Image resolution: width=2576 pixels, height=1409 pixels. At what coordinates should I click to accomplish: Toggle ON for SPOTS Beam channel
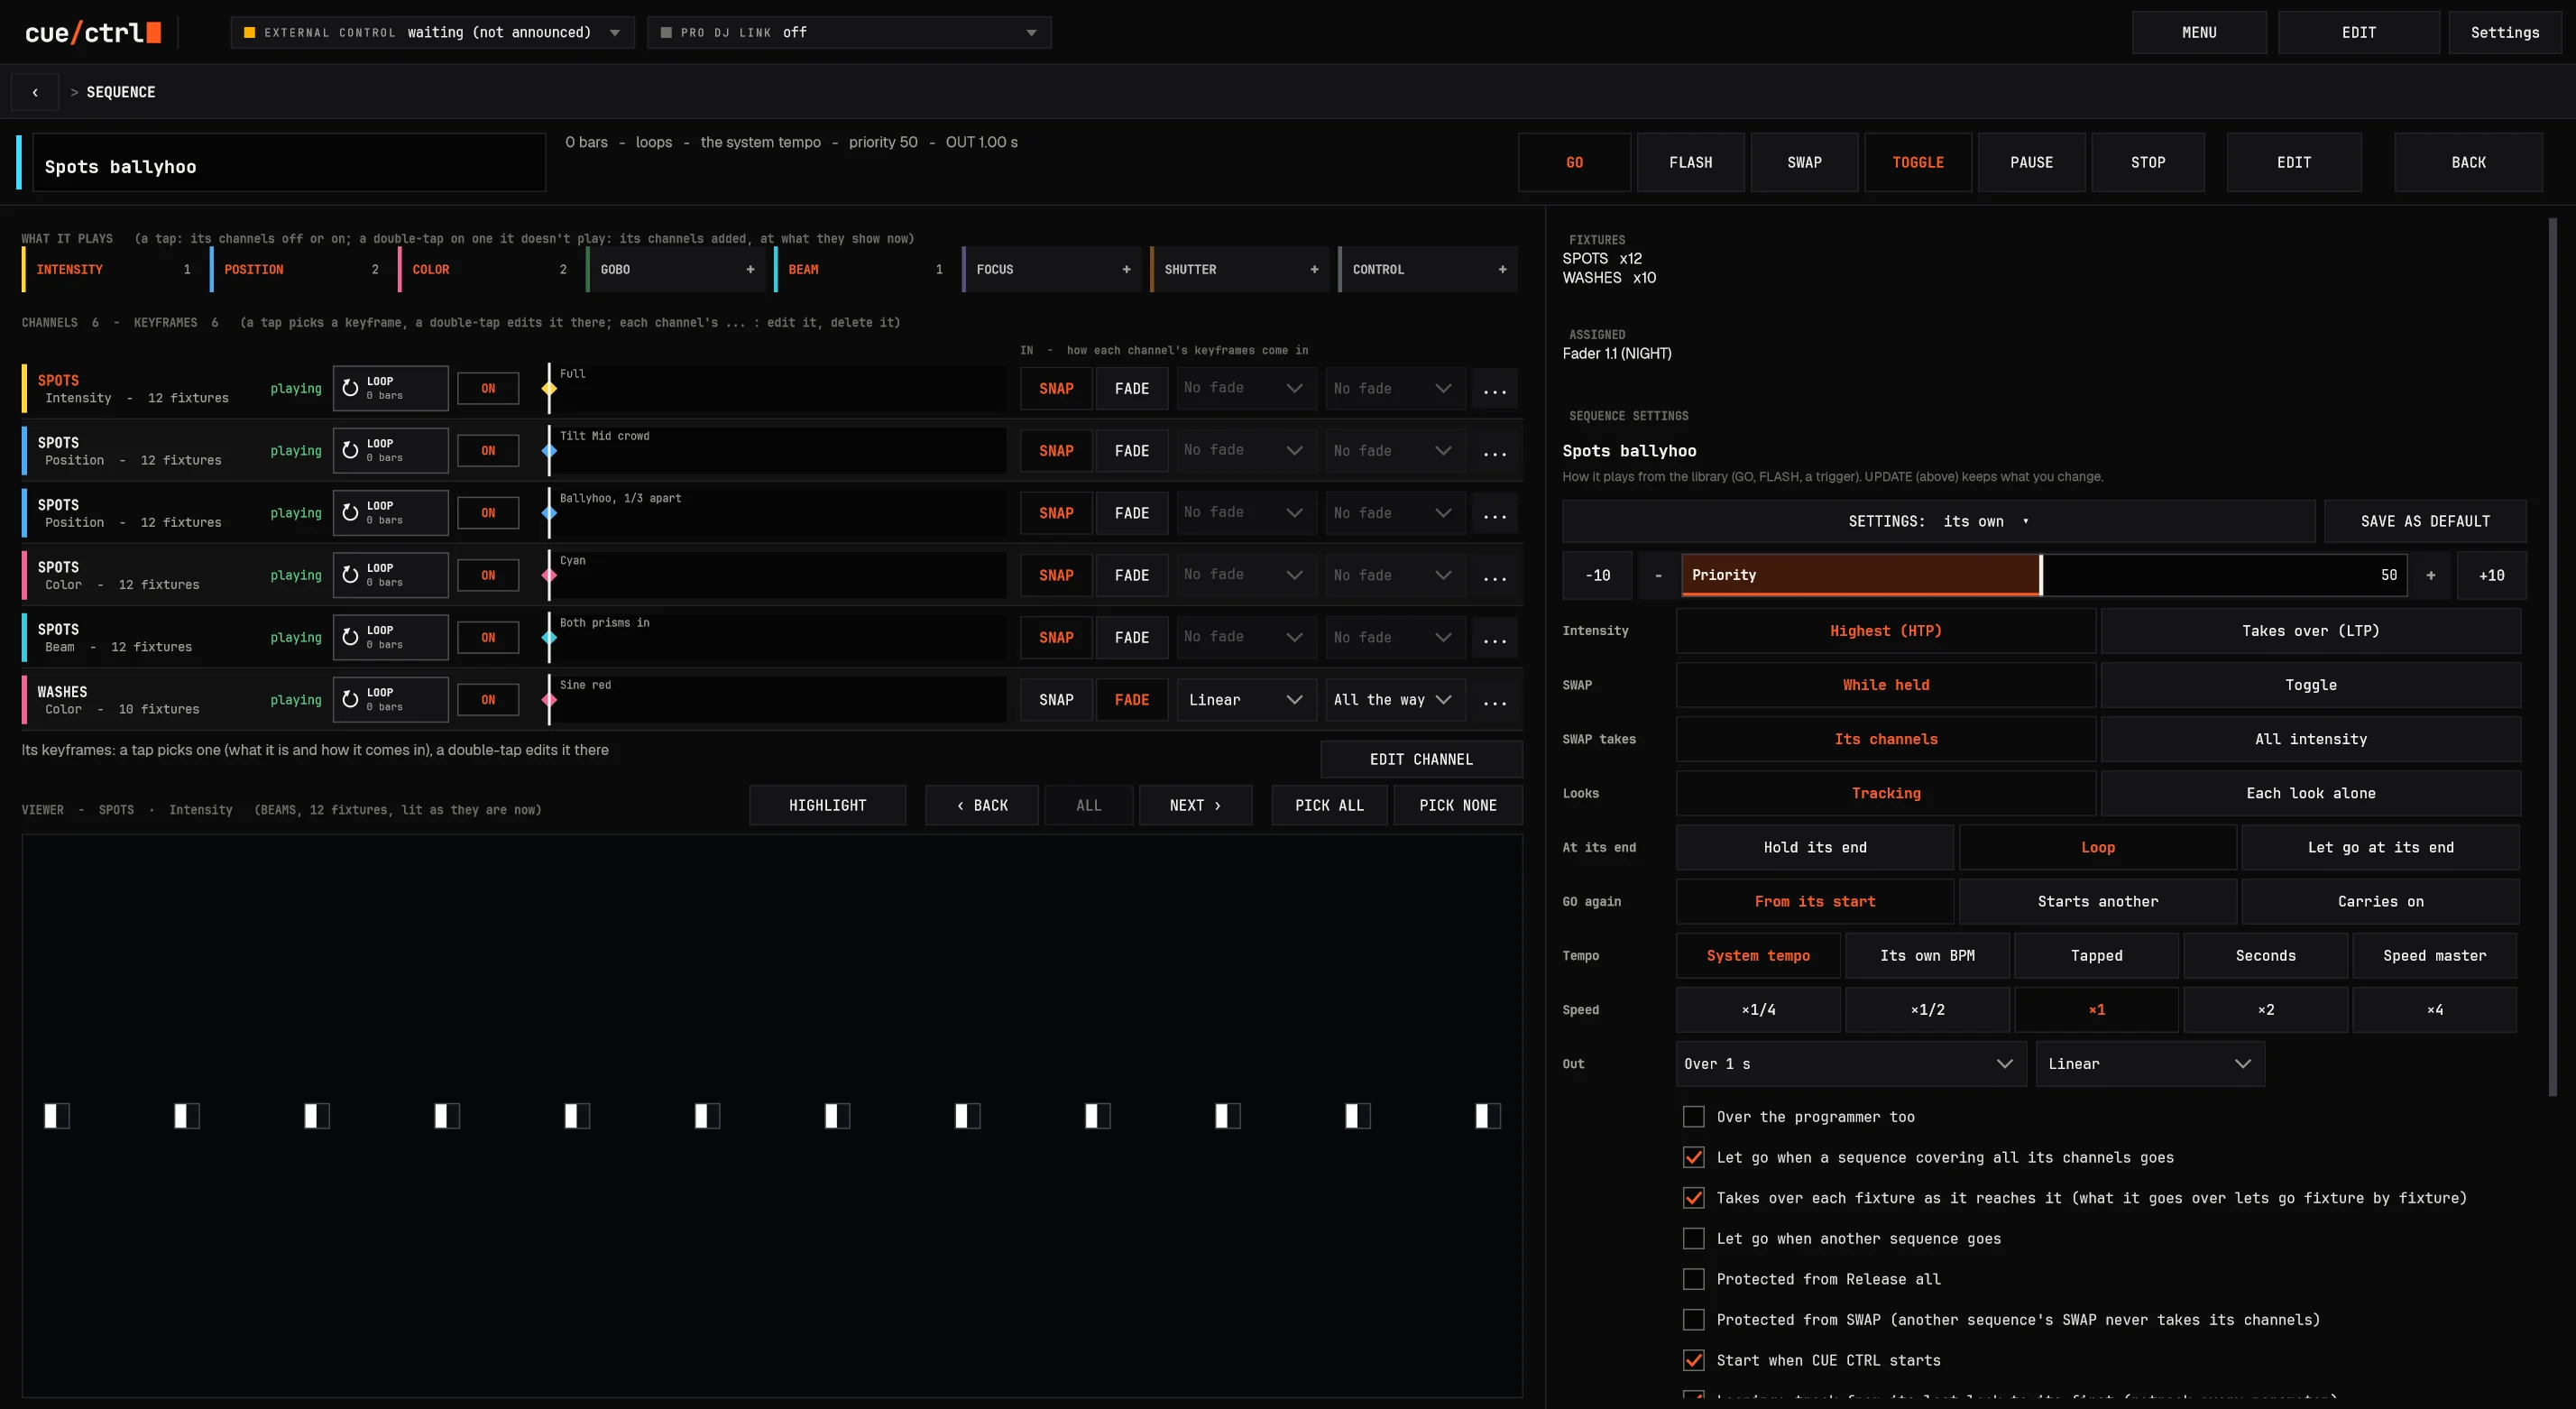click(488, 637)
